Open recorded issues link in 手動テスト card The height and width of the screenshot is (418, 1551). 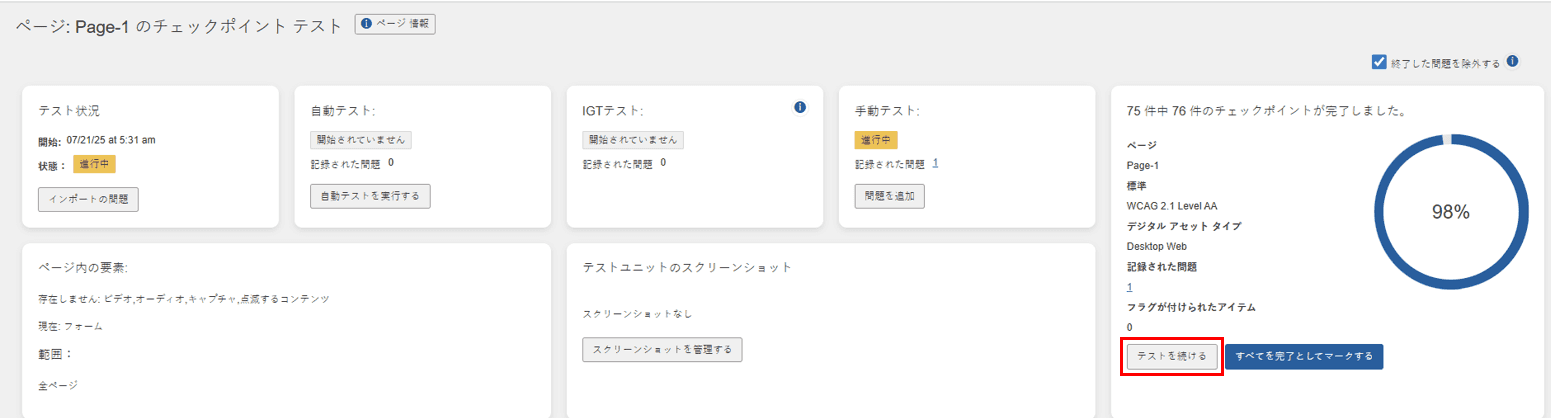[936, 163]
